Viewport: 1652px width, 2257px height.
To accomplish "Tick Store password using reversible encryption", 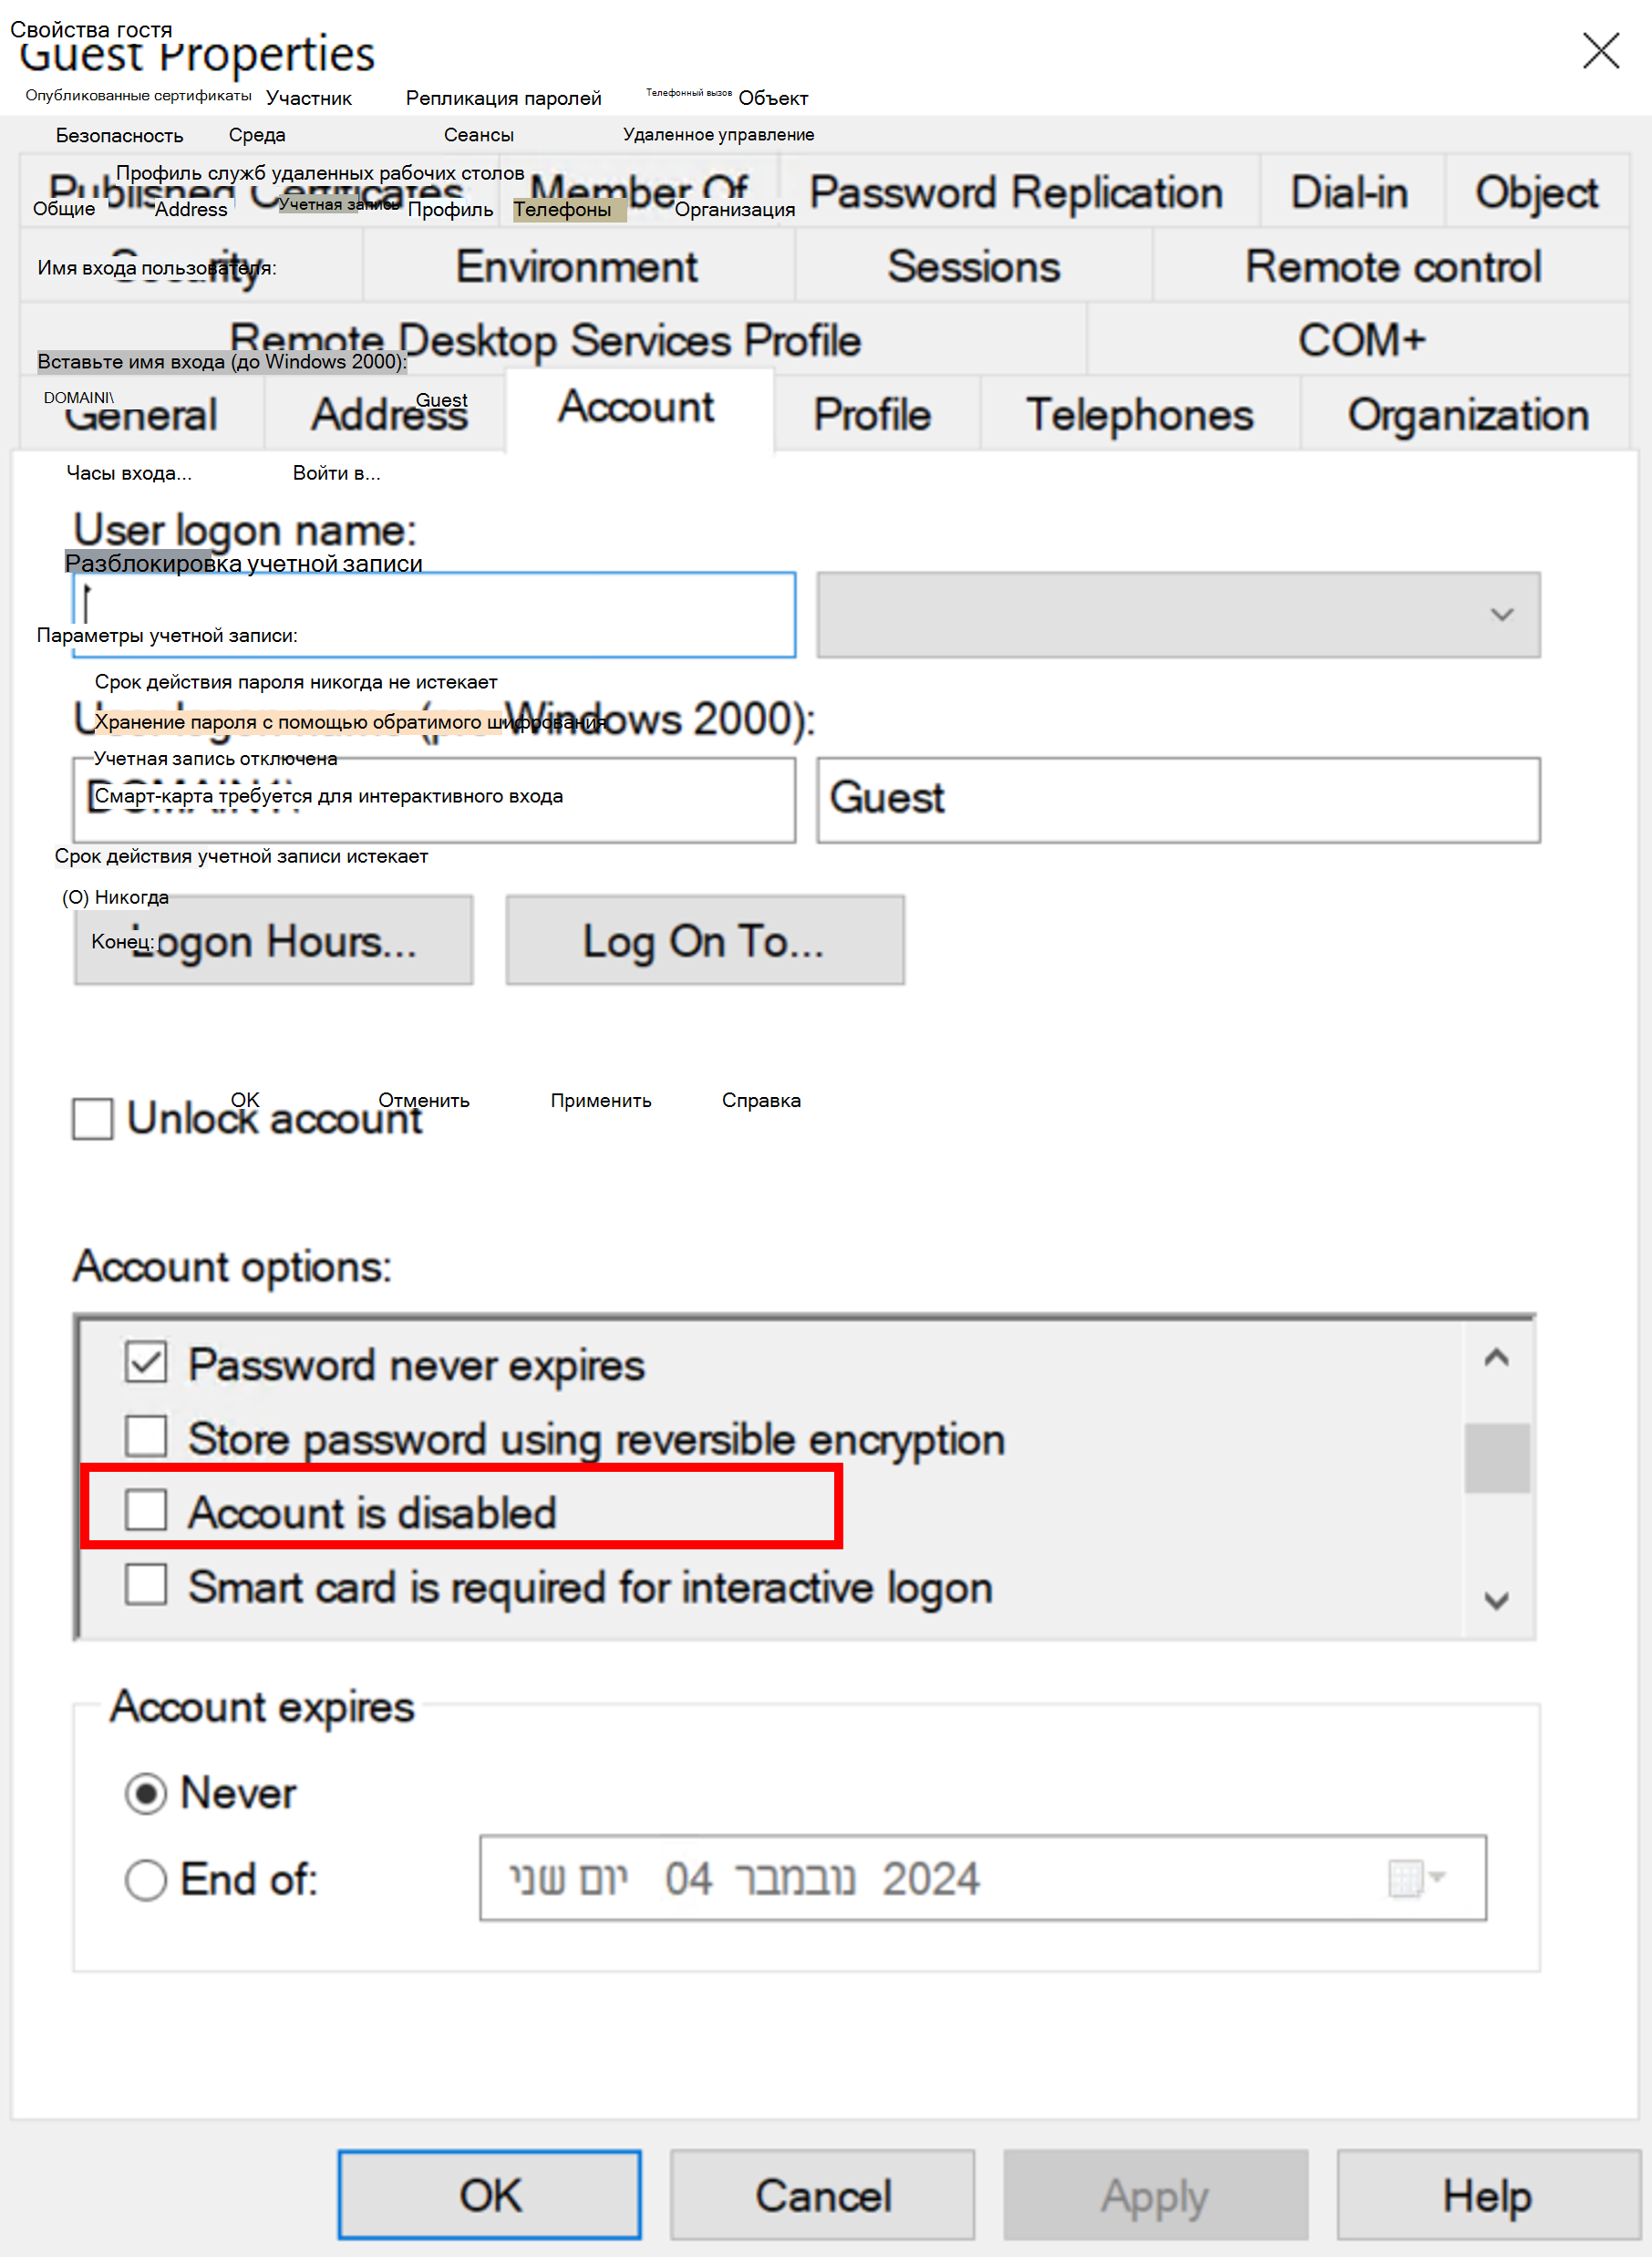I will click(x=146, y=1437).
